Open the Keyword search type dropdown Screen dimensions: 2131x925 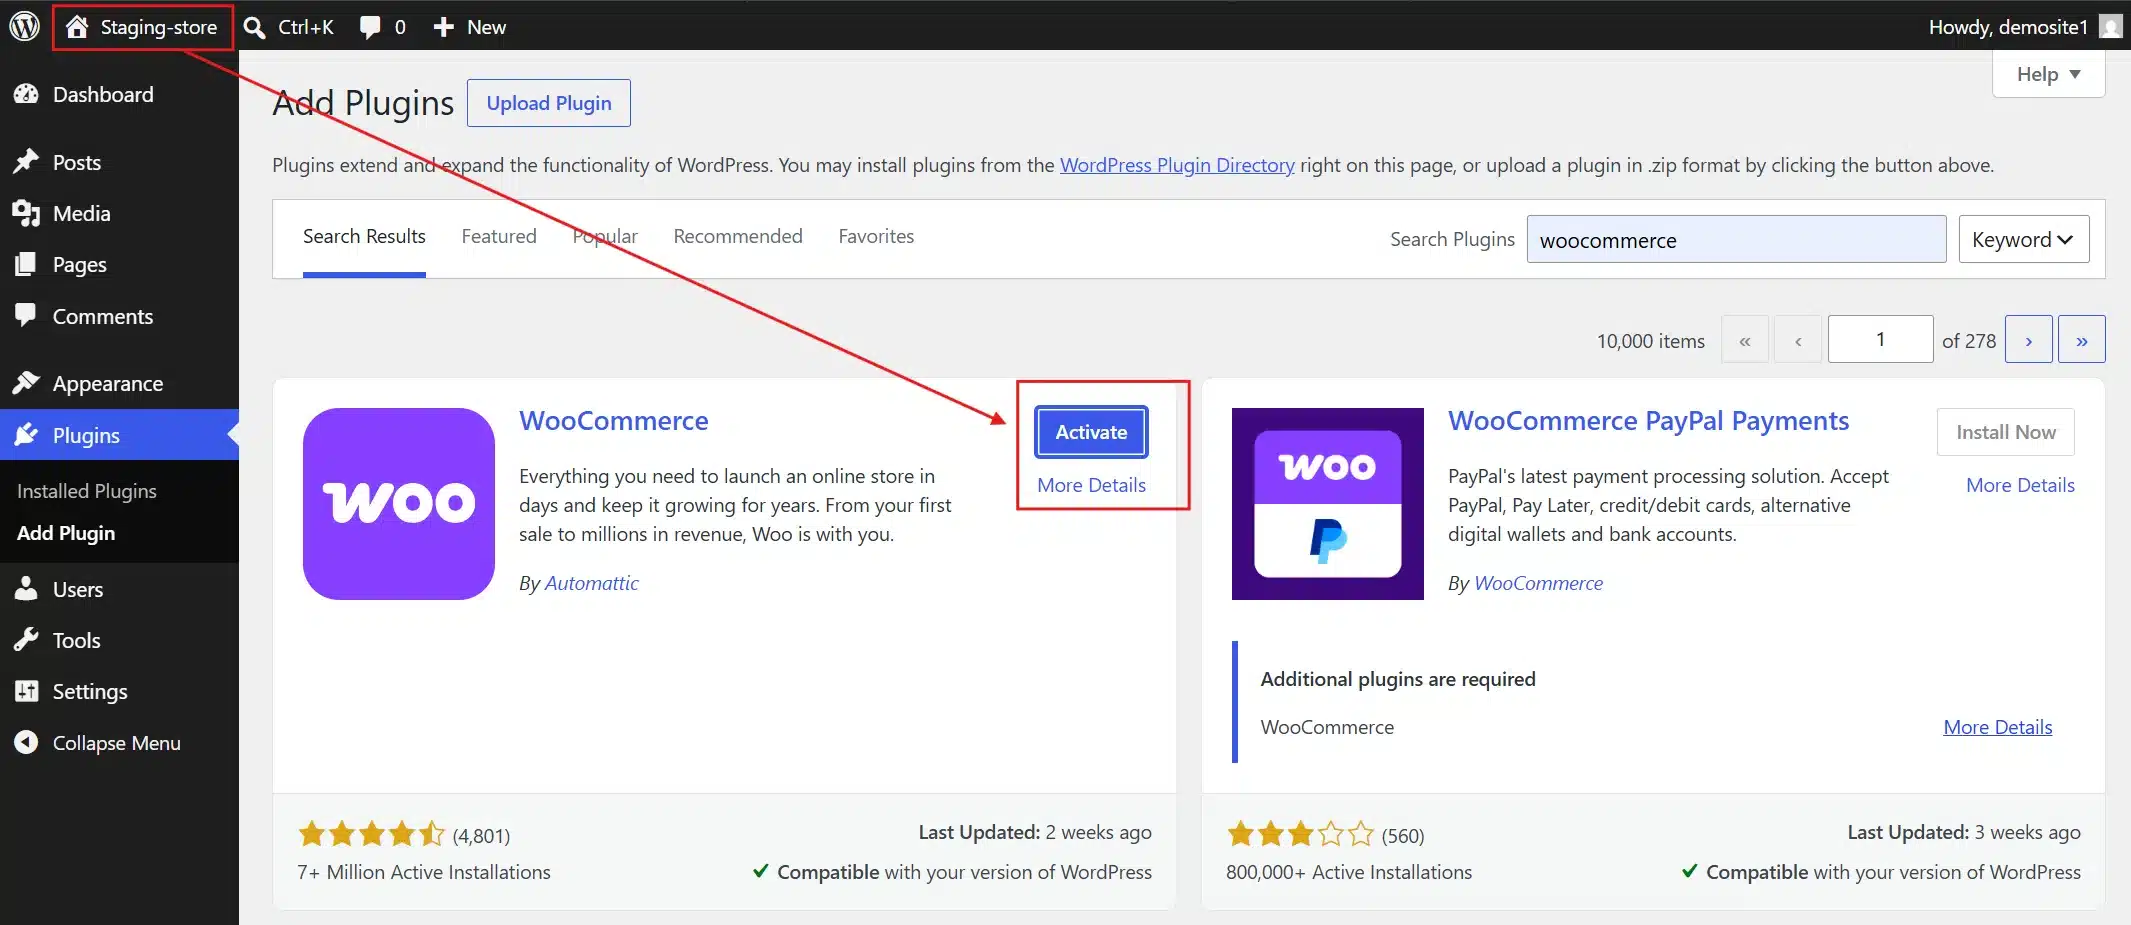(x=2023, y=239)
